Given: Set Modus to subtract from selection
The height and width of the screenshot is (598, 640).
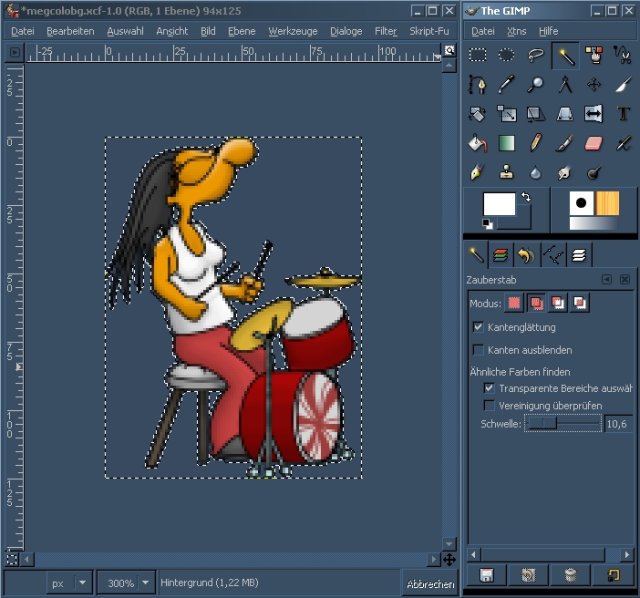Looking at the screenshot, I should click(x=558, y=303).
